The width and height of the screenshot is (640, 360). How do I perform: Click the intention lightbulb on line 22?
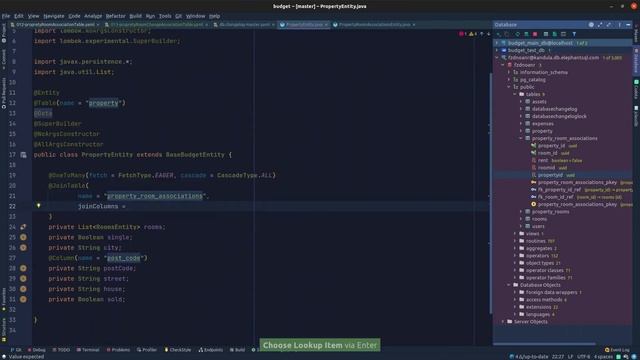click(38, 205)
